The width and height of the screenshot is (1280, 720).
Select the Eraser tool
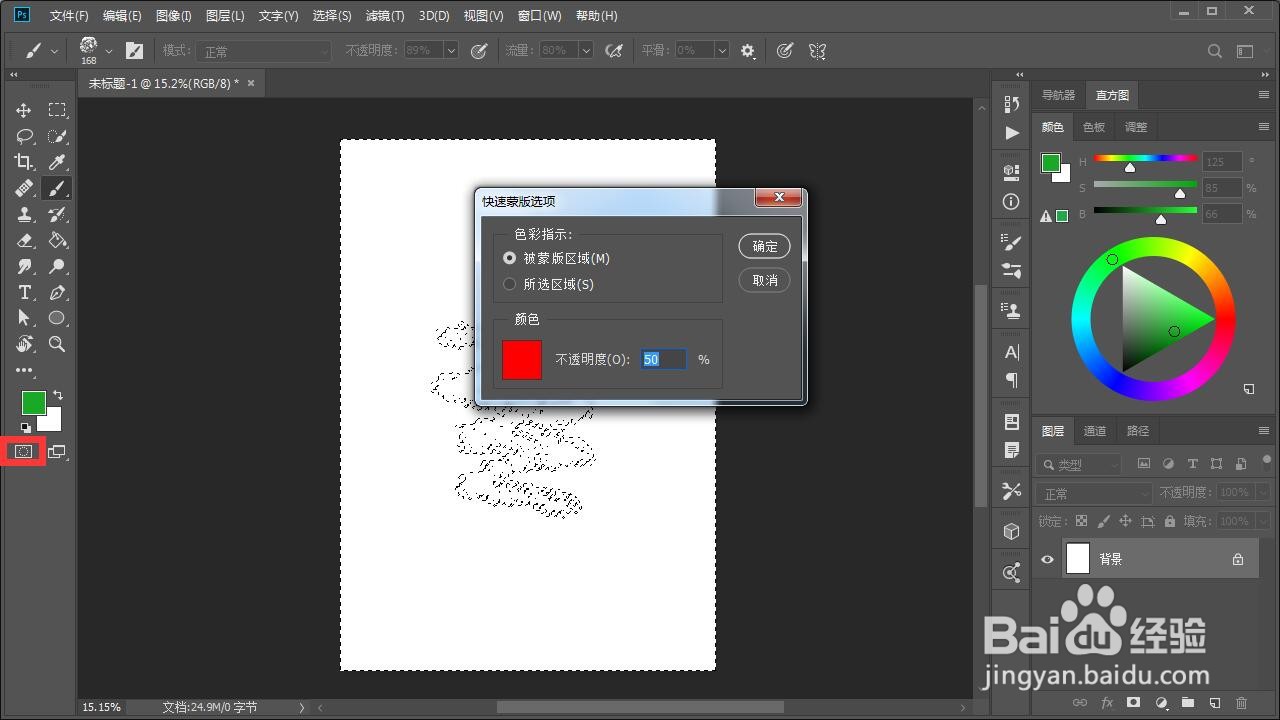[x=24, y=240]
